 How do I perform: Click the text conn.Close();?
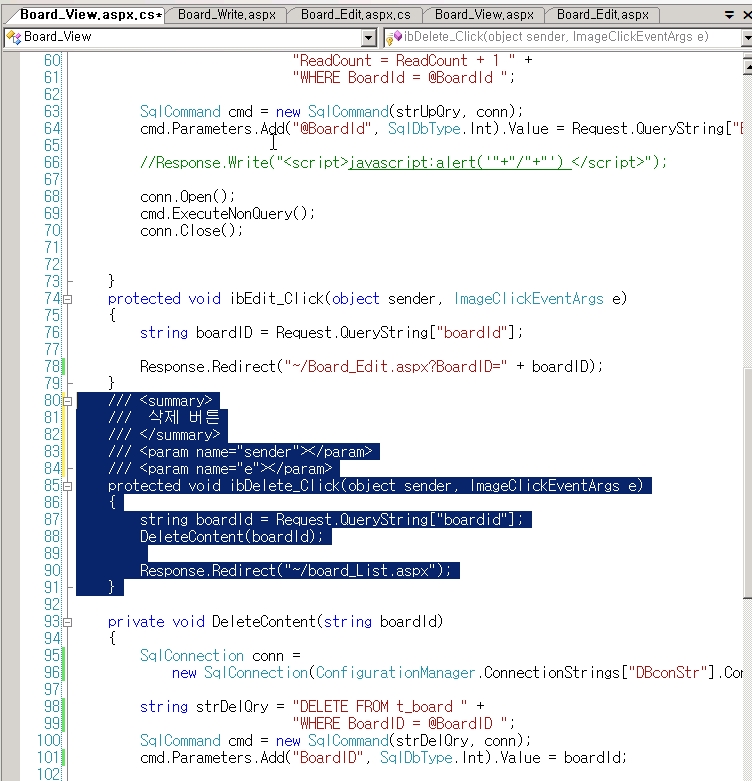[x=191, y=231]
